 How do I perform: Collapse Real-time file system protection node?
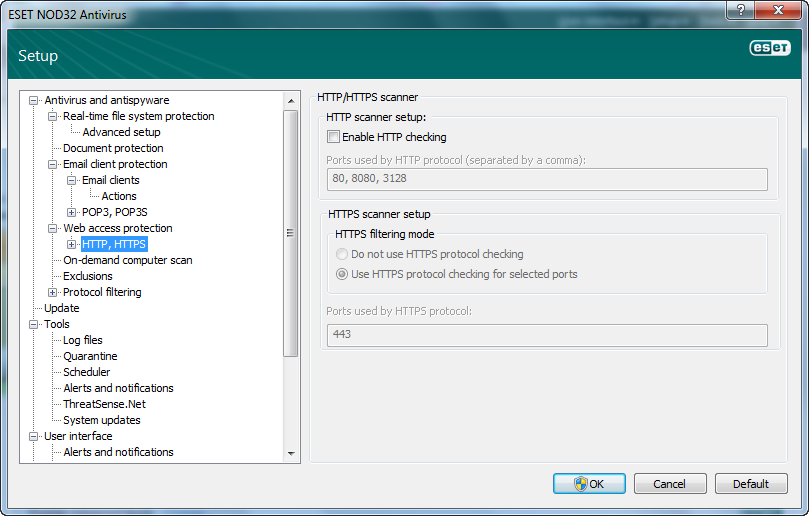(x=52, y=116)
